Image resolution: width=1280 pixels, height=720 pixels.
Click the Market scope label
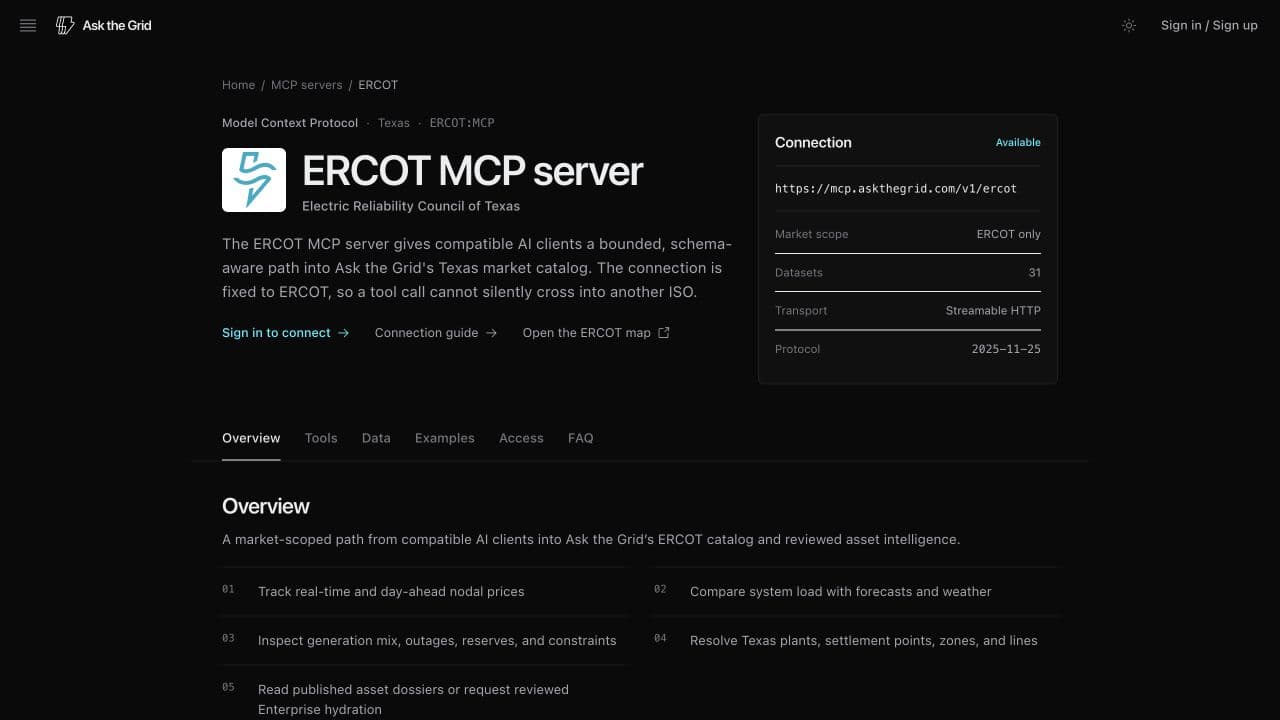coord(811,234)
